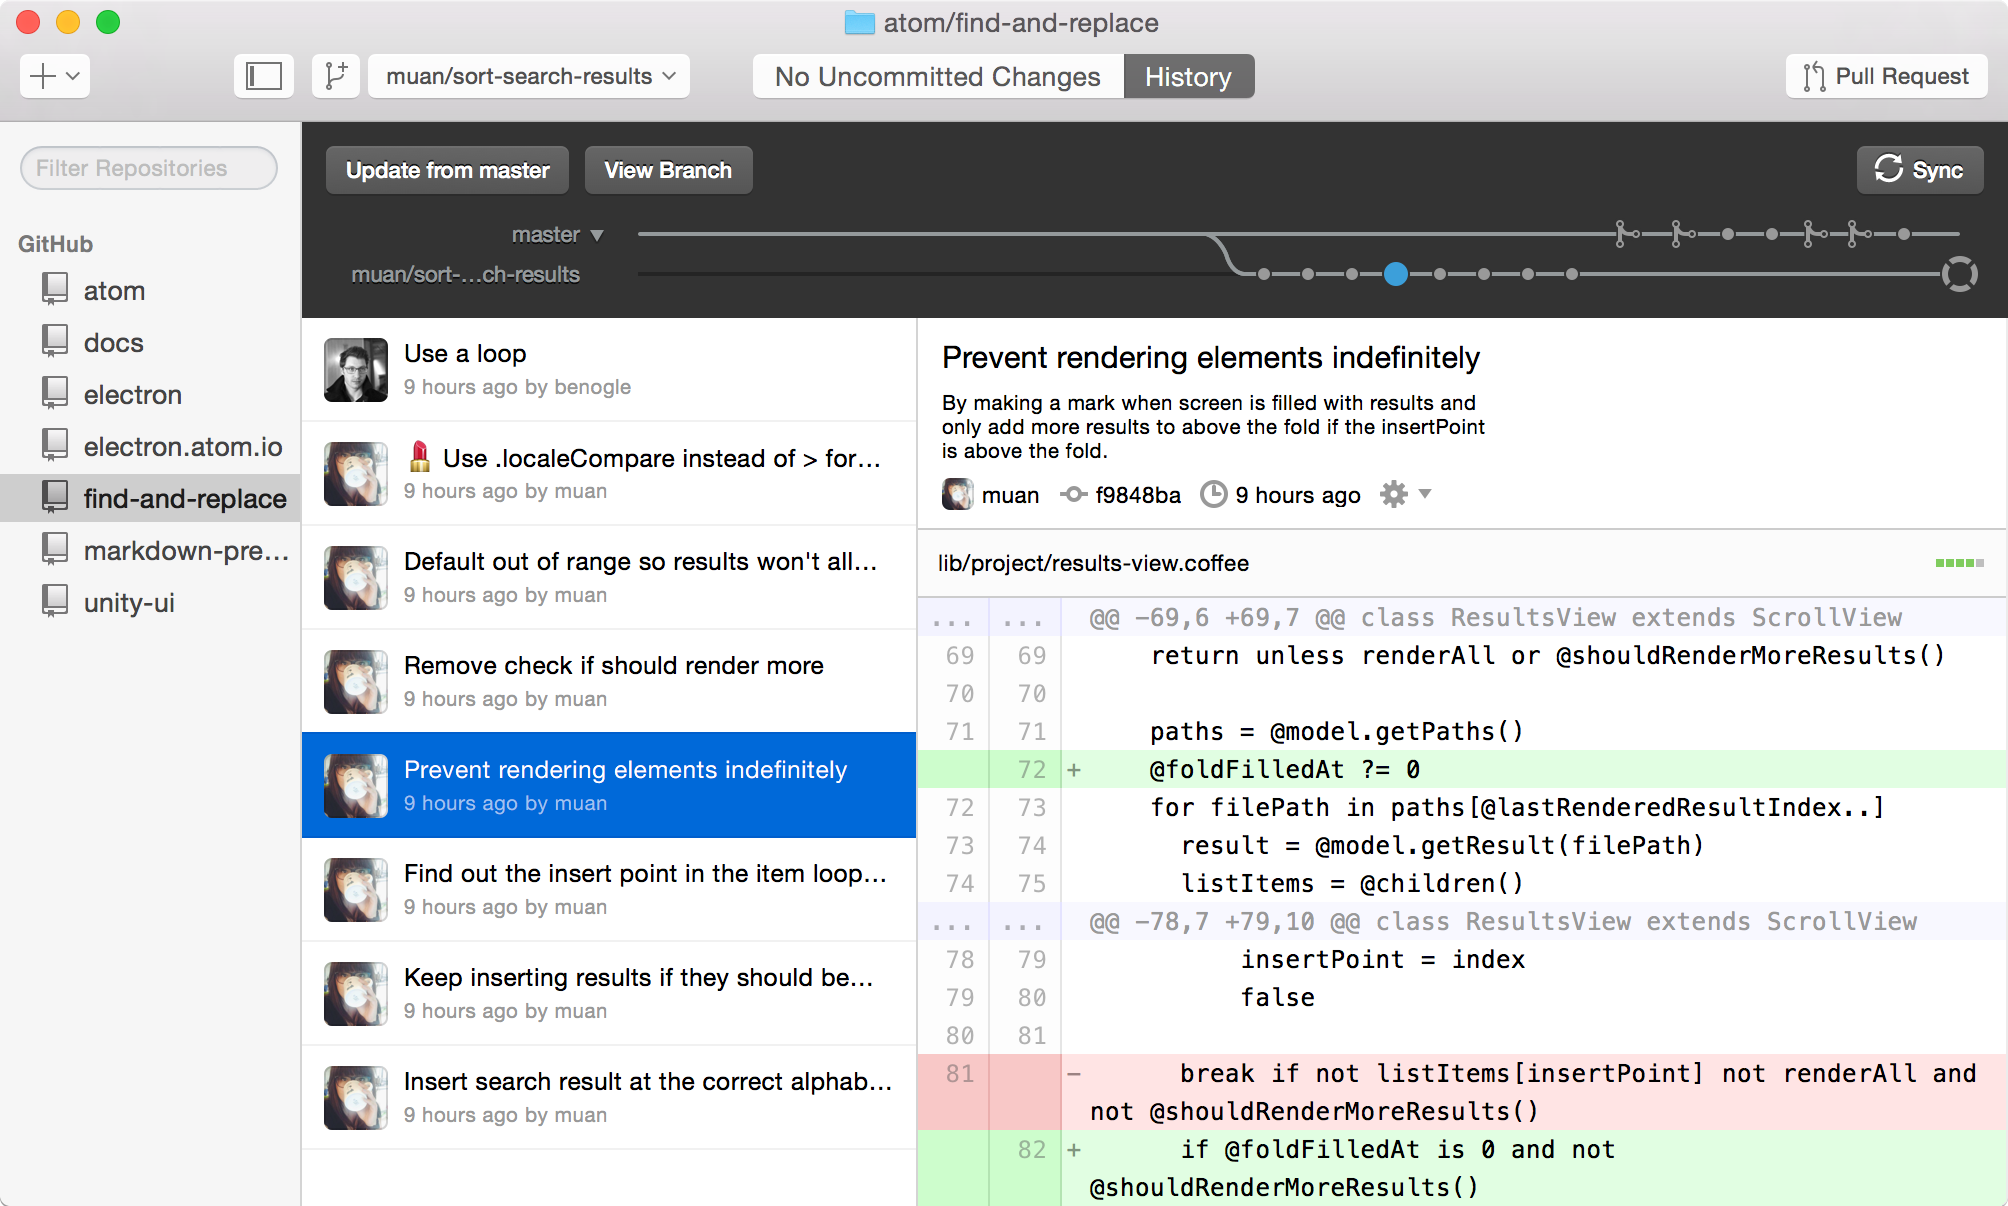Image resolution: width=2008 pixels, height=1206 pixels.
Task: Open the muan/sort-search-results branch dropdown
Action: [x=529, y=76]
